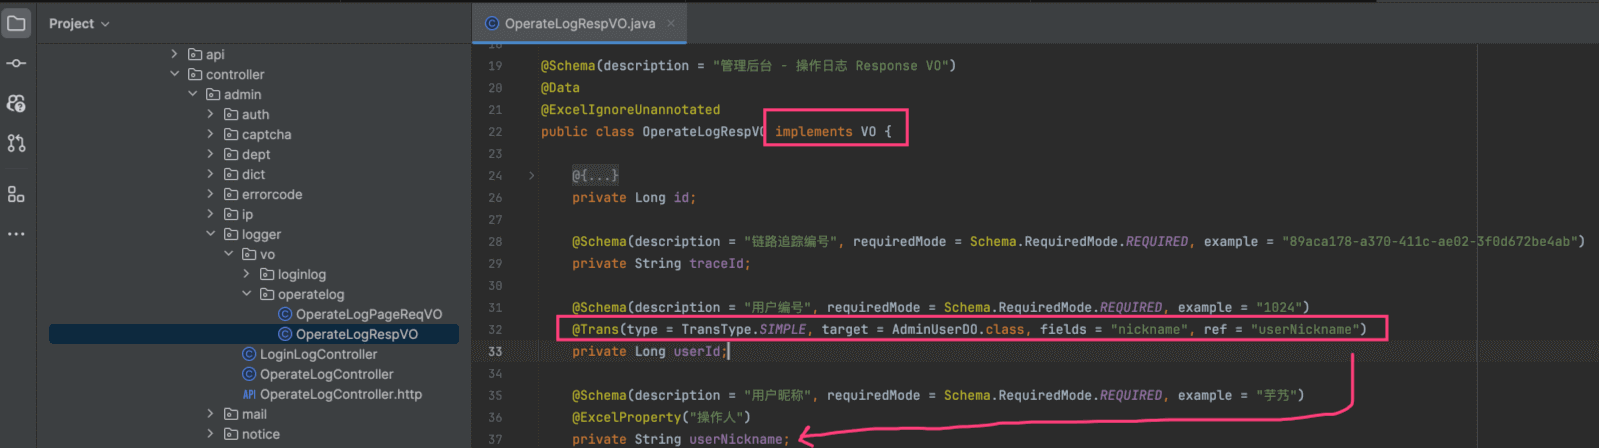Viewport: 1599px width, 448px height.
Task: Expand the loginlog folder
Action: 246,274
